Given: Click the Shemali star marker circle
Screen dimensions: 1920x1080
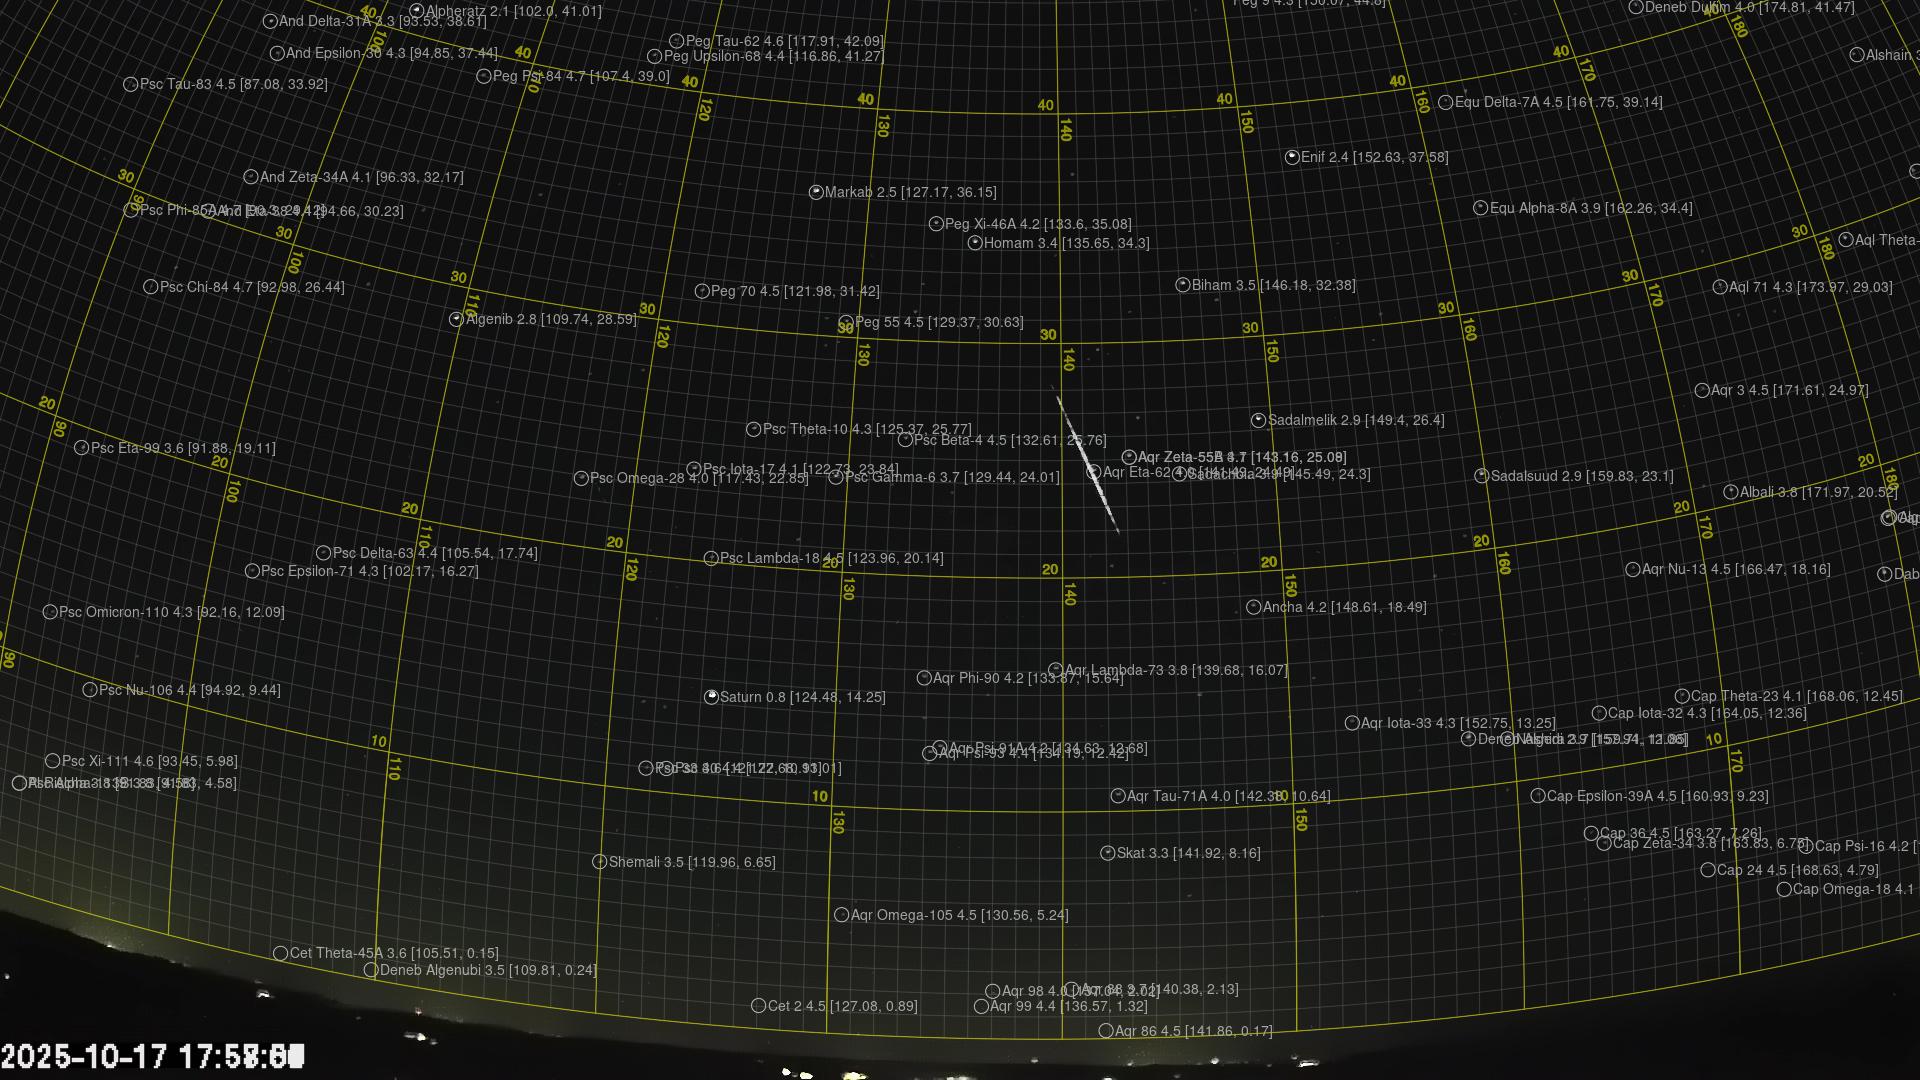Looking at the screenshot, I should click(x=600, y=862).
